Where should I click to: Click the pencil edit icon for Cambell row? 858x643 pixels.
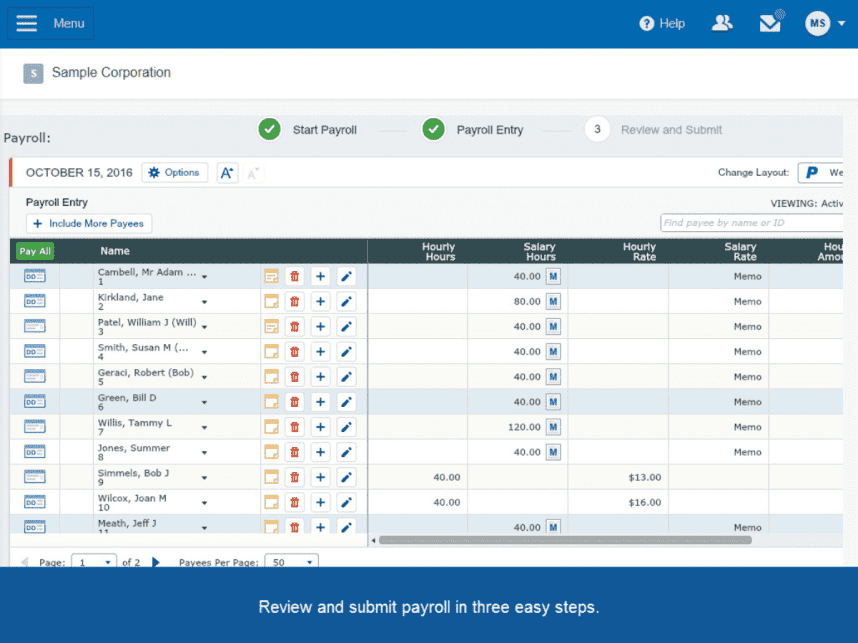click(346, 276)
